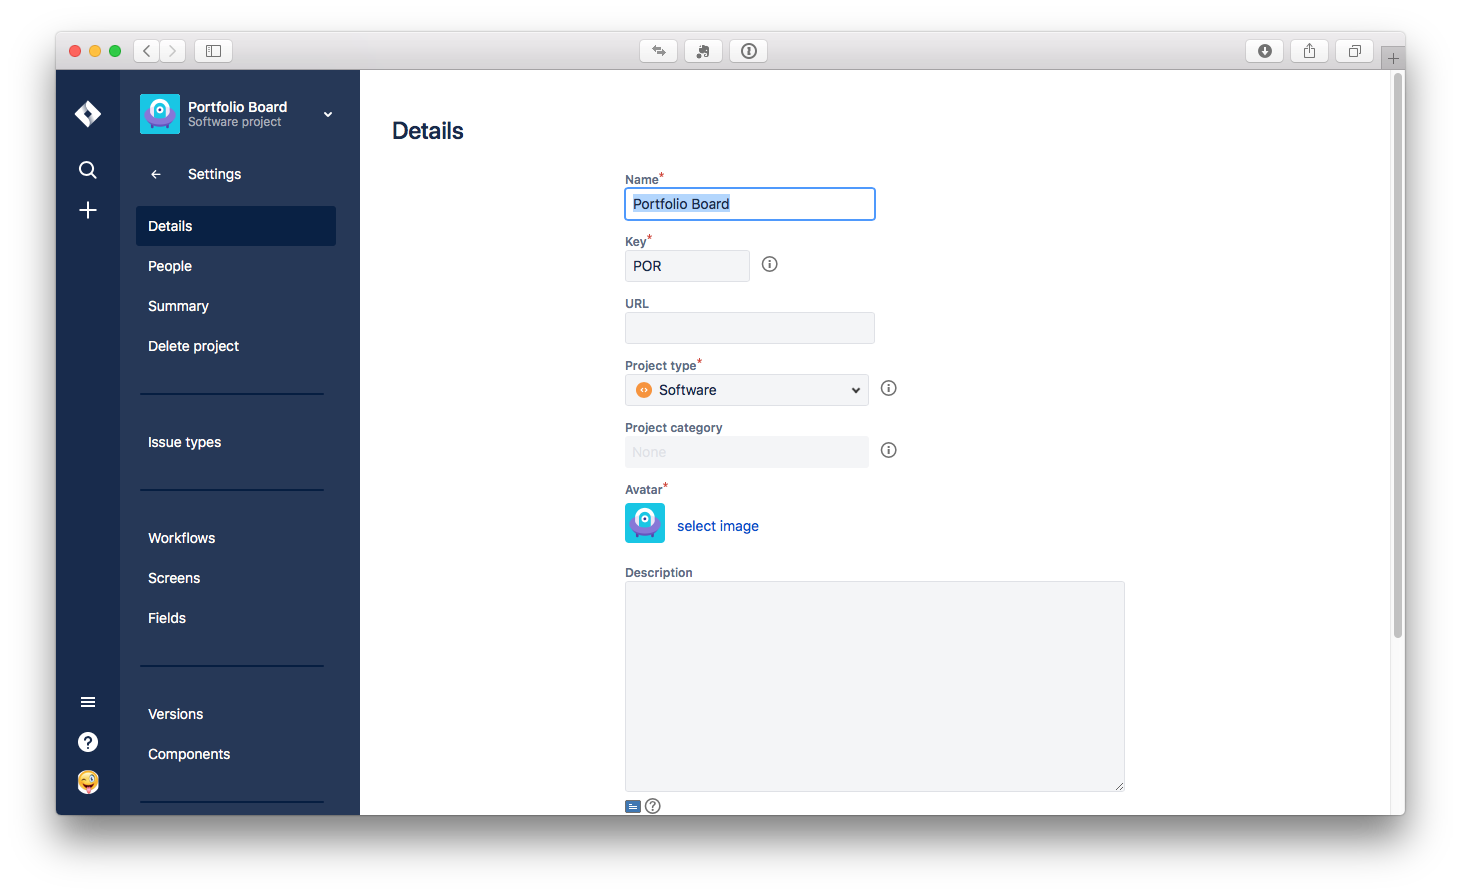Show browser downloads via the download icon
Screen dimensions: 1461x895
click(x=1264, y=50)
